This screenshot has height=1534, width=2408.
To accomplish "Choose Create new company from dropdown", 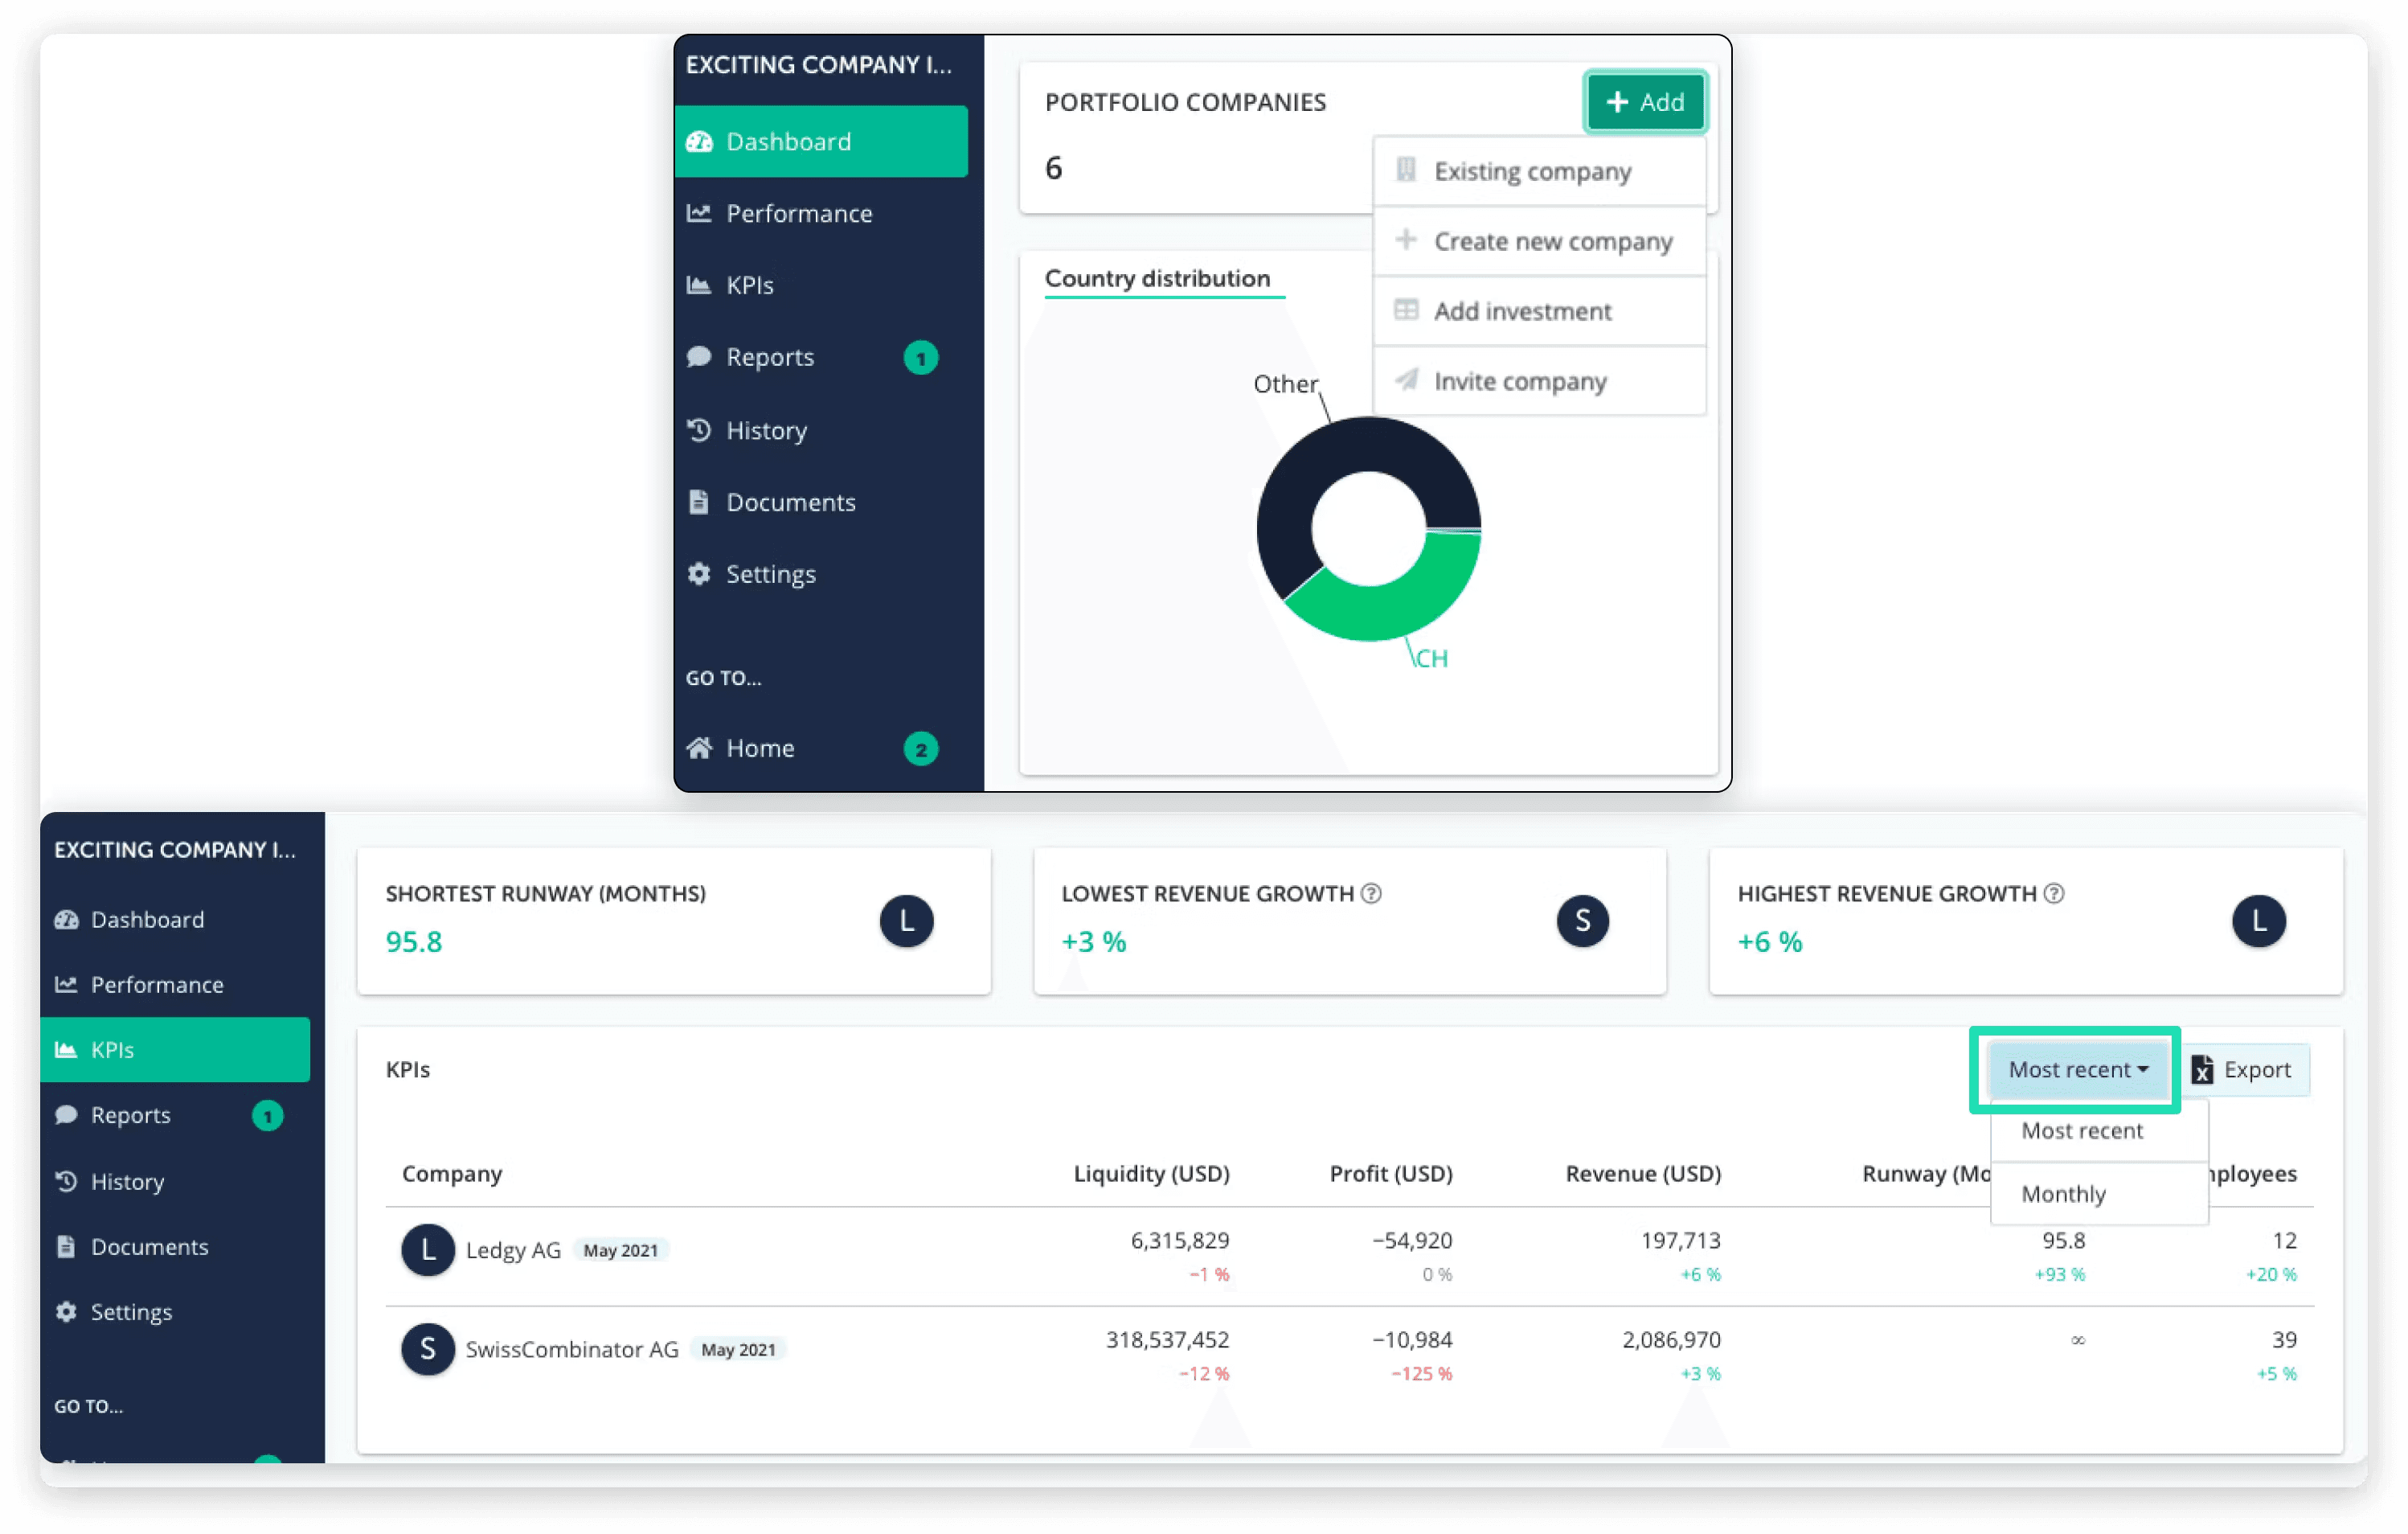I will tap(1552, 241).
